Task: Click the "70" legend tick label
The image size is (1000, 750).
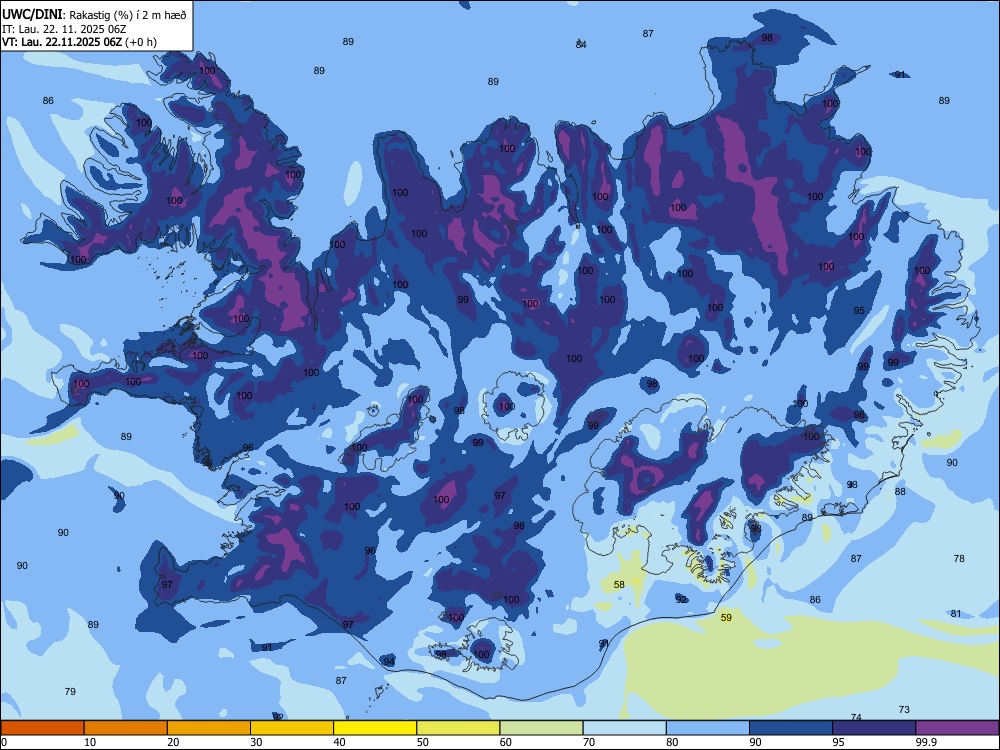Action: (589, 742)
